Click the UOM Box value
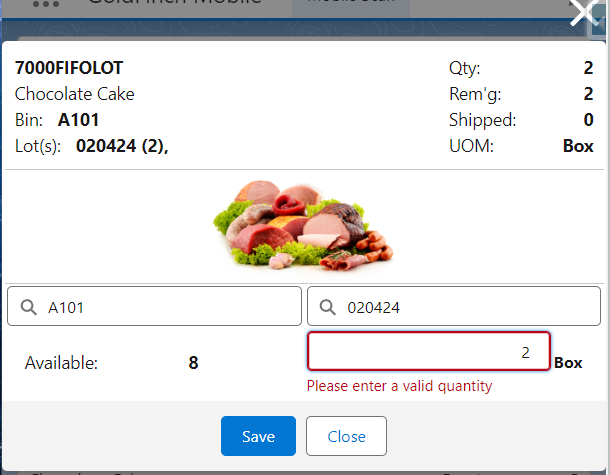Screen dimensions: 610x475 (x=578, y=146)
